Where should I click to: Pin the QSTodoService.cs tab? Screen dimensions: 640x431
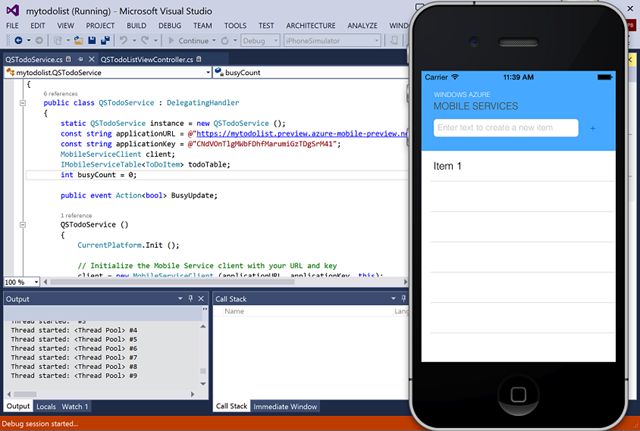80,59
